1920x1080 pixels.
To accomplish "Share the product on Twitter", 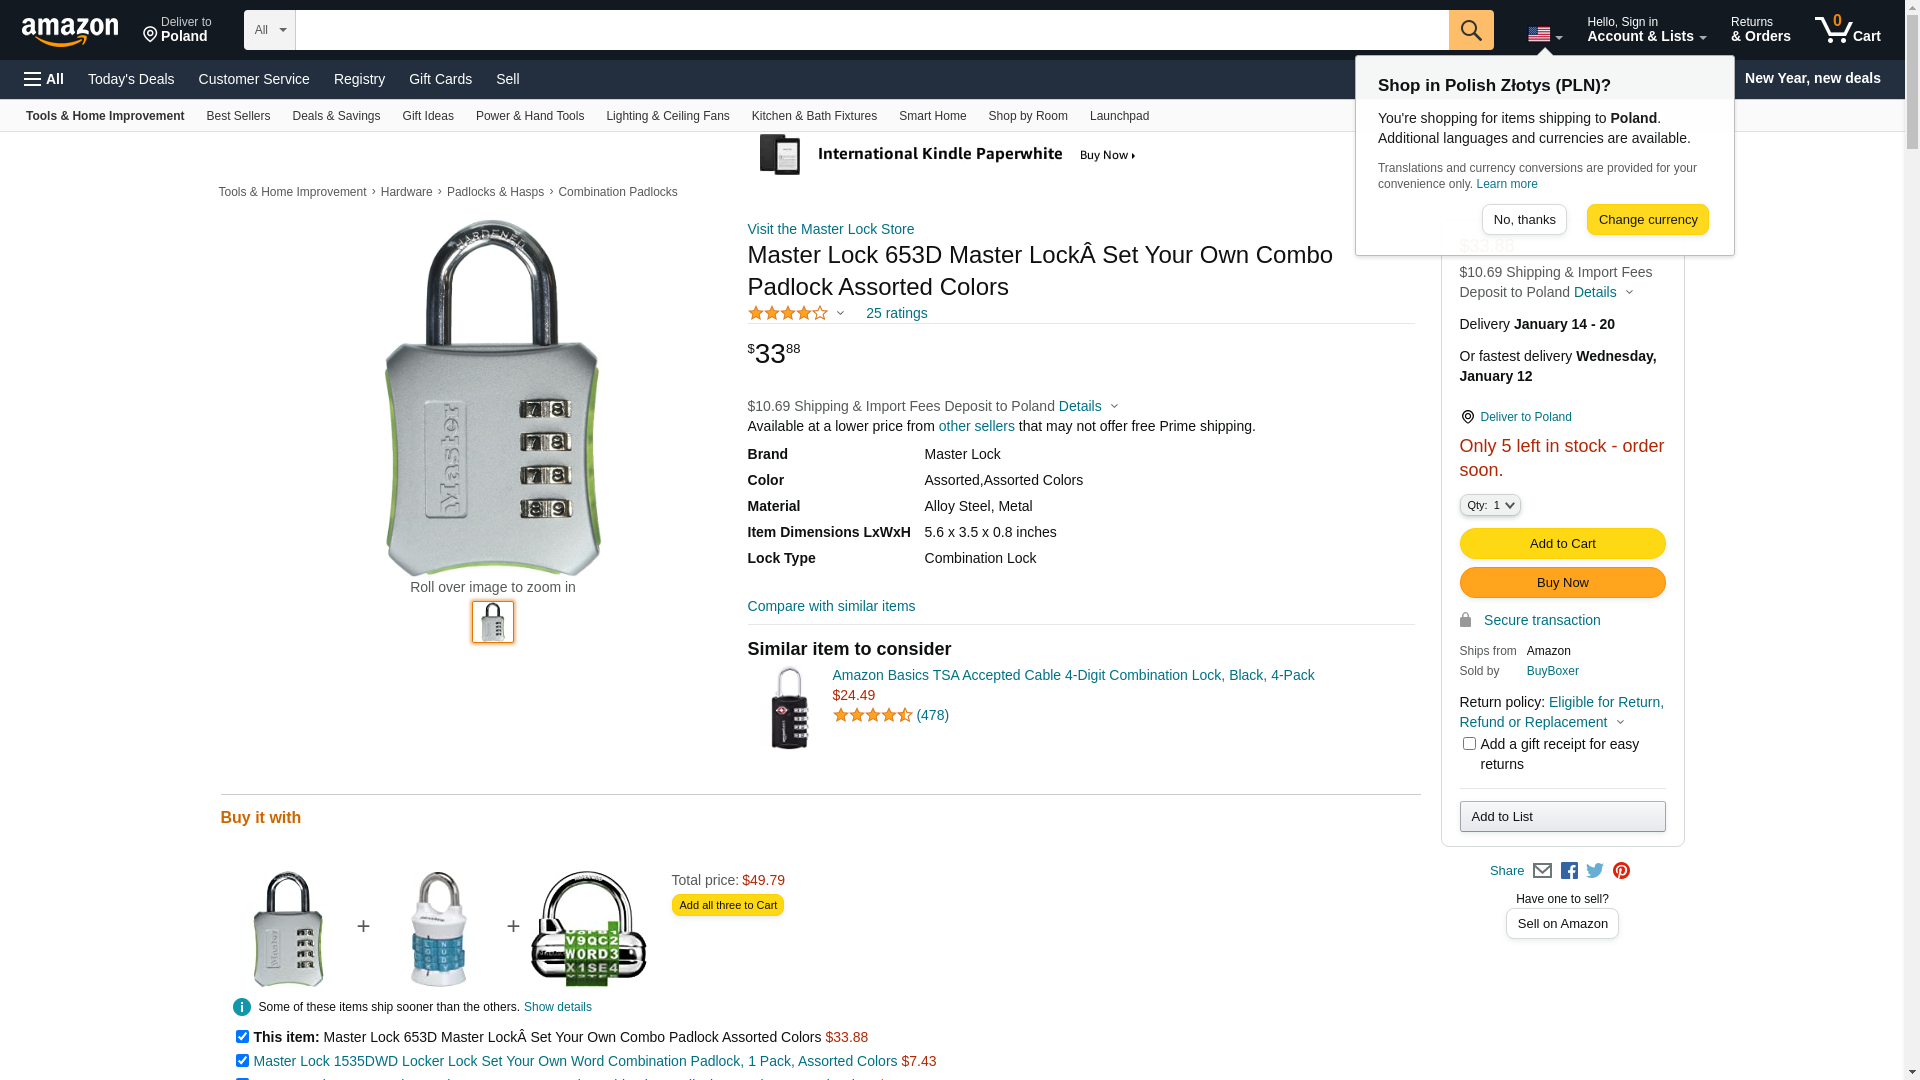I will [1595, 871].
